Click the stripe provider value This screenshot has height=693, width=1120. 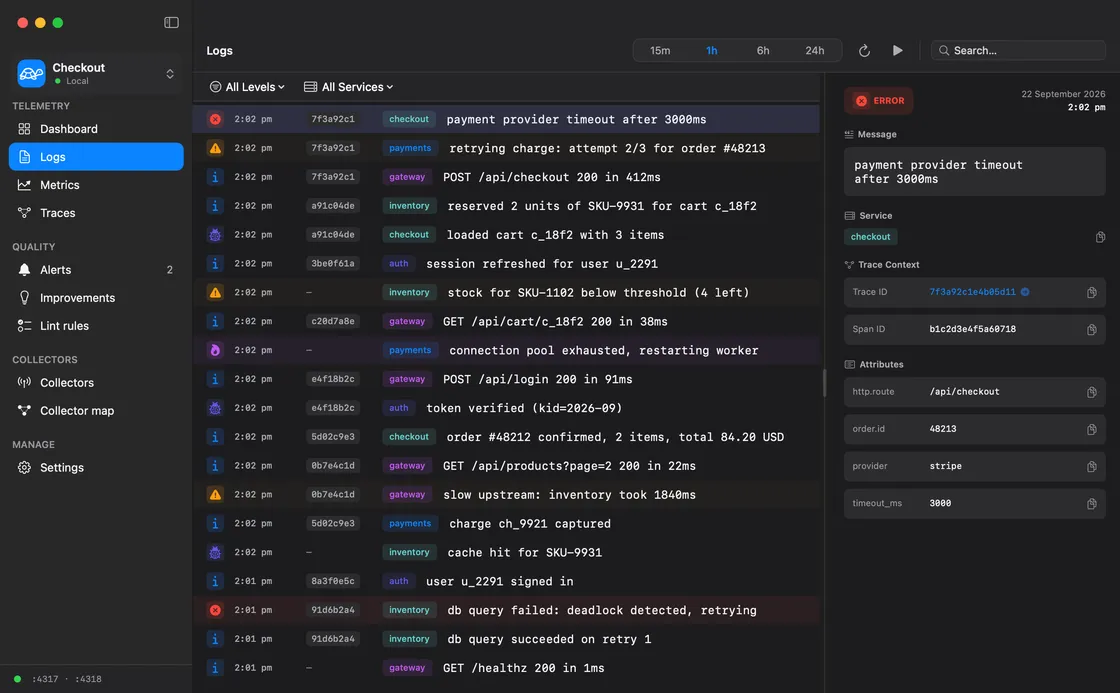click(945, 467)
